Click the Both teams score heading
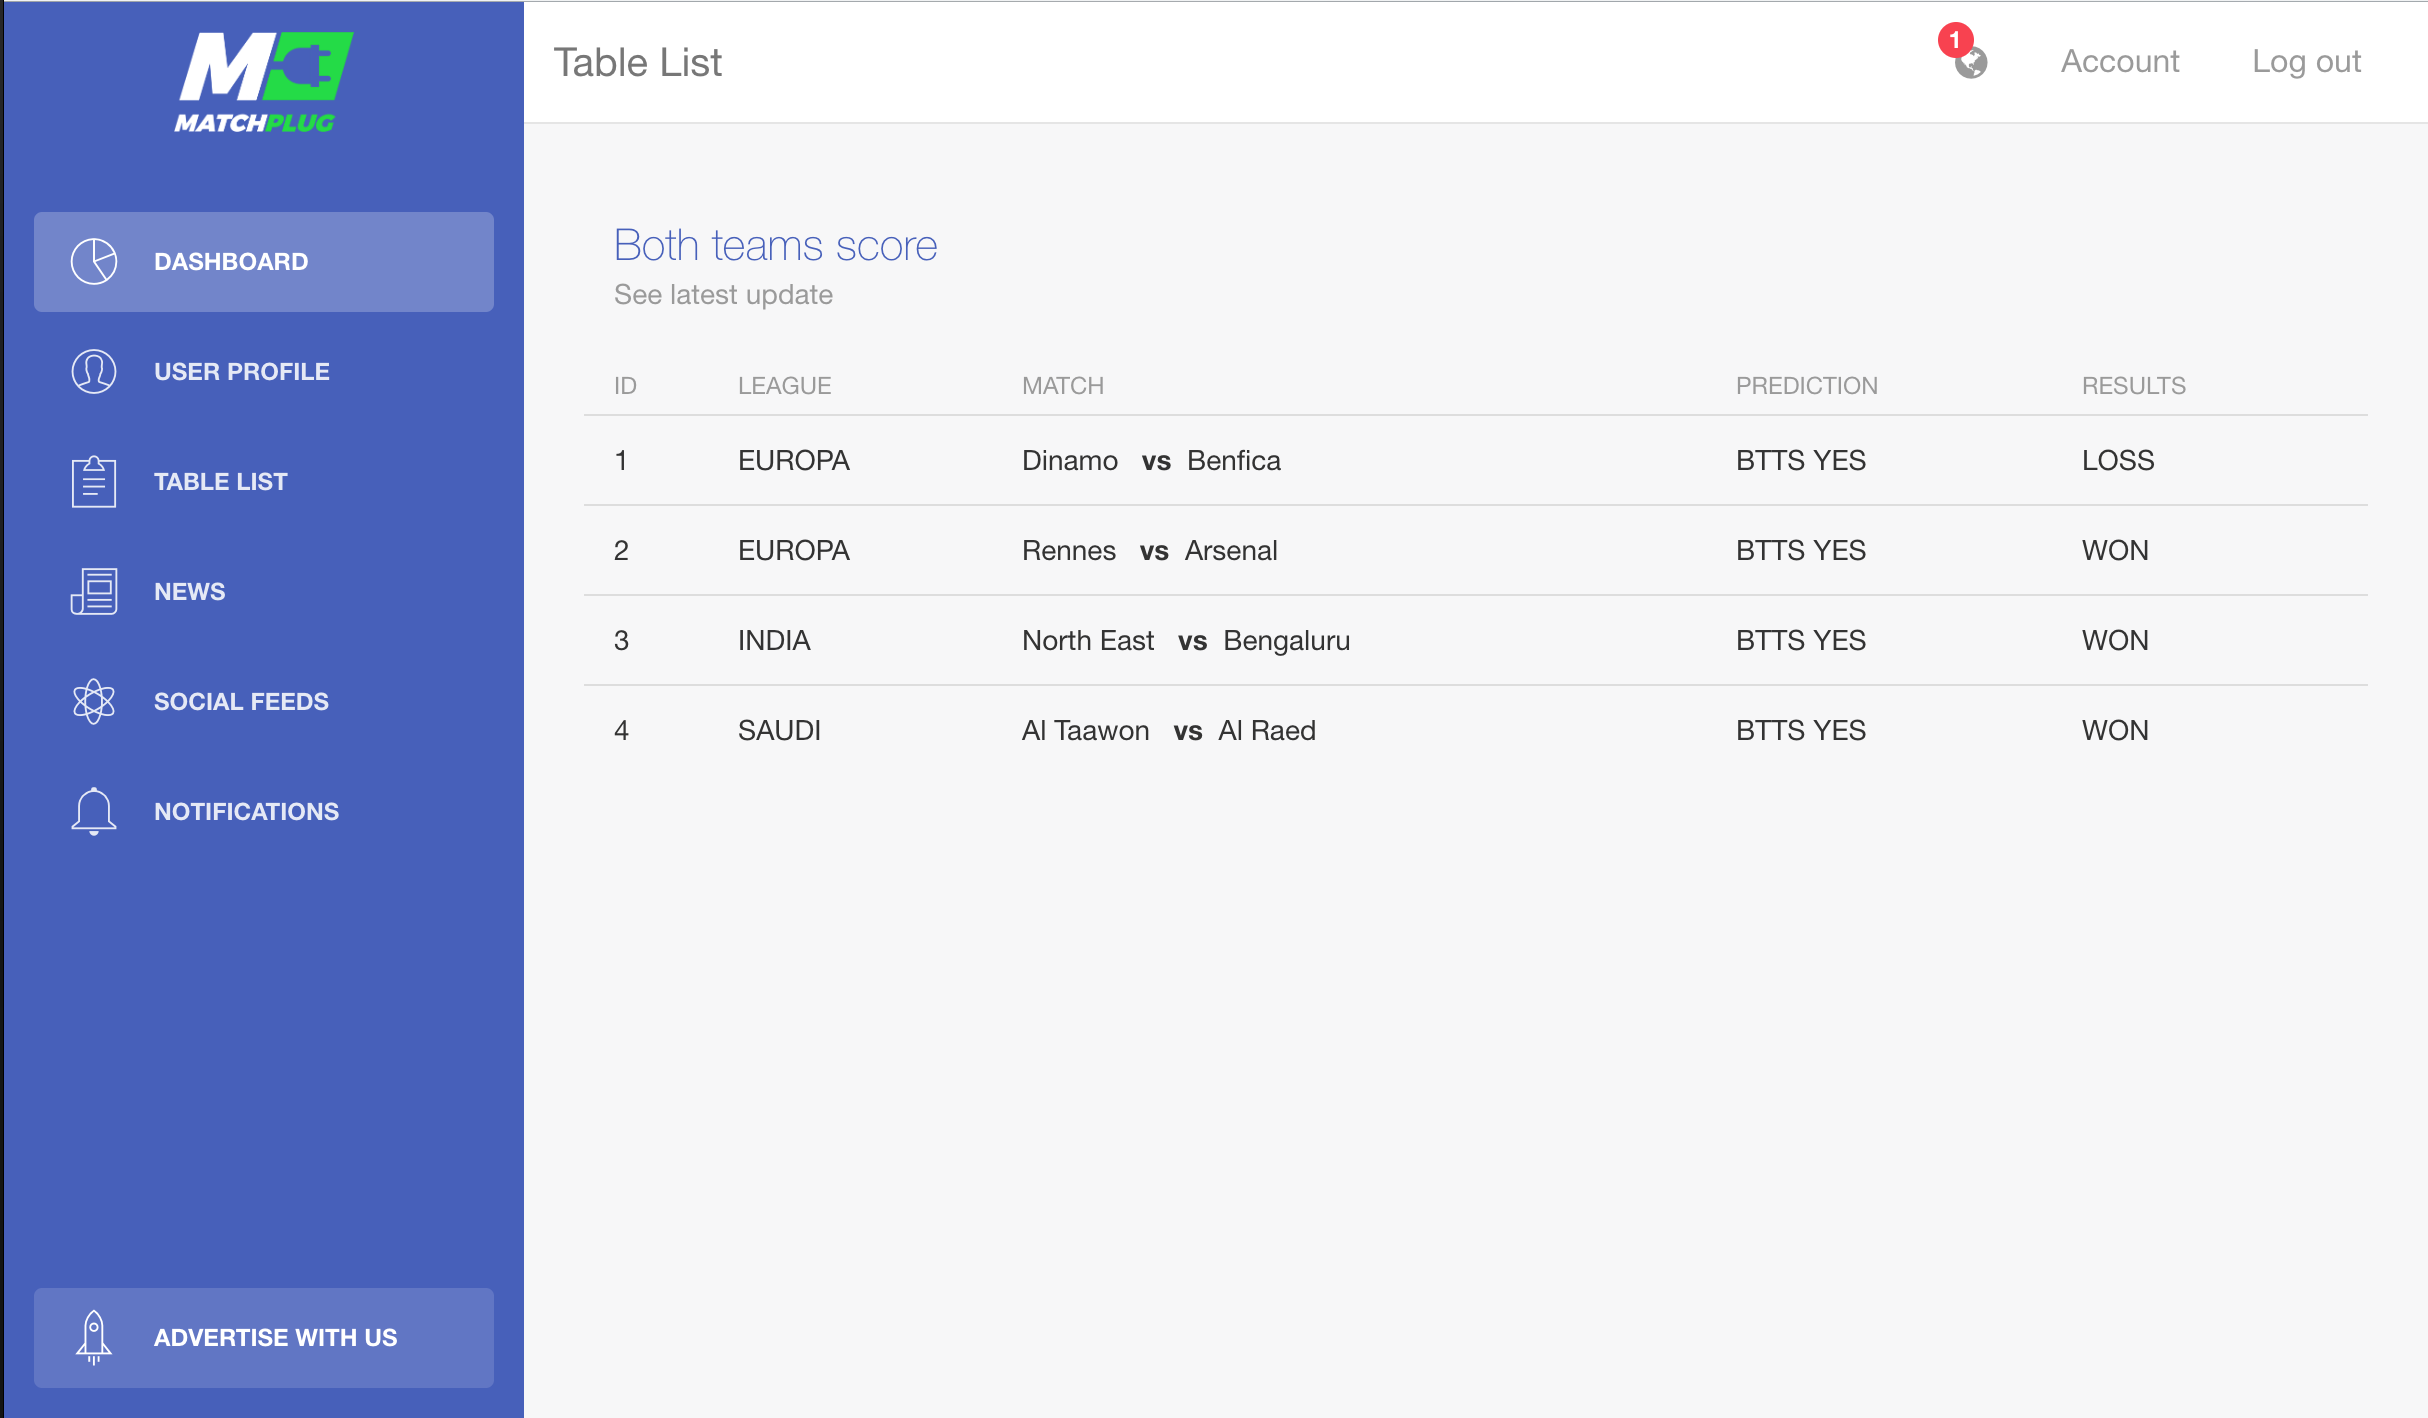This screenshot has width=2428, height=1418. (776, 246)
